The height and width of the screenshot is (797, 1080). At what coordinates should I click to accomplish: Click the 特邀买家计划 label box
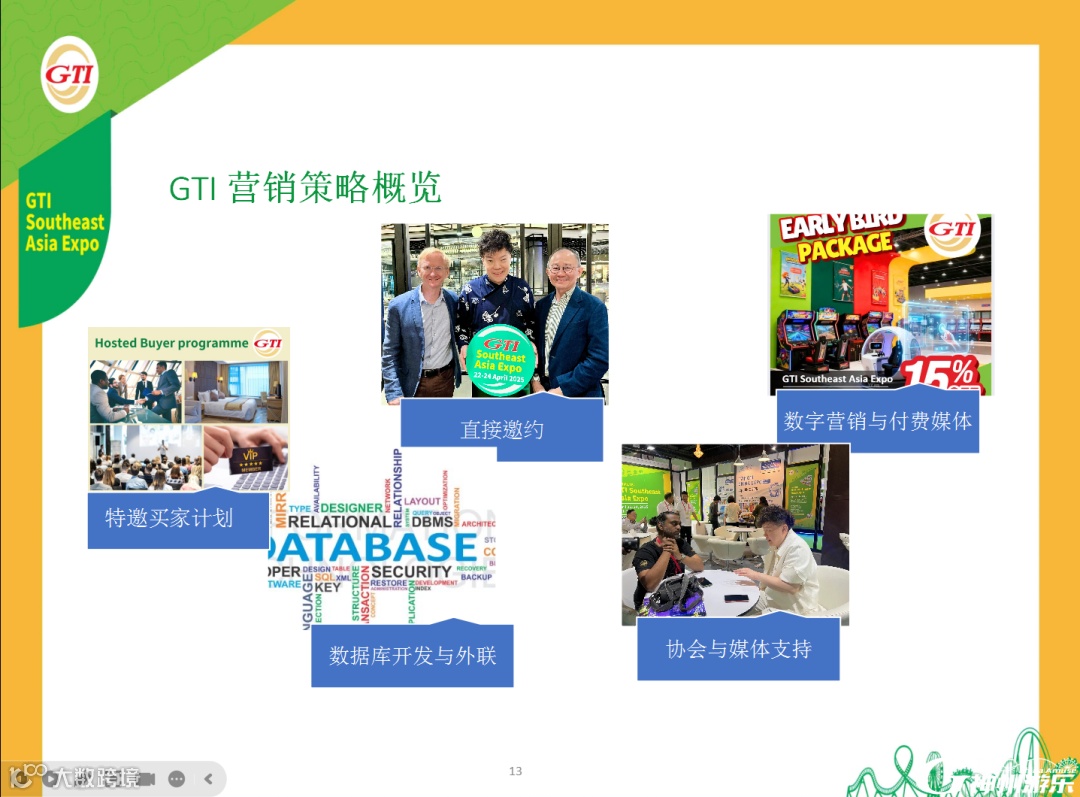point(178,519)
